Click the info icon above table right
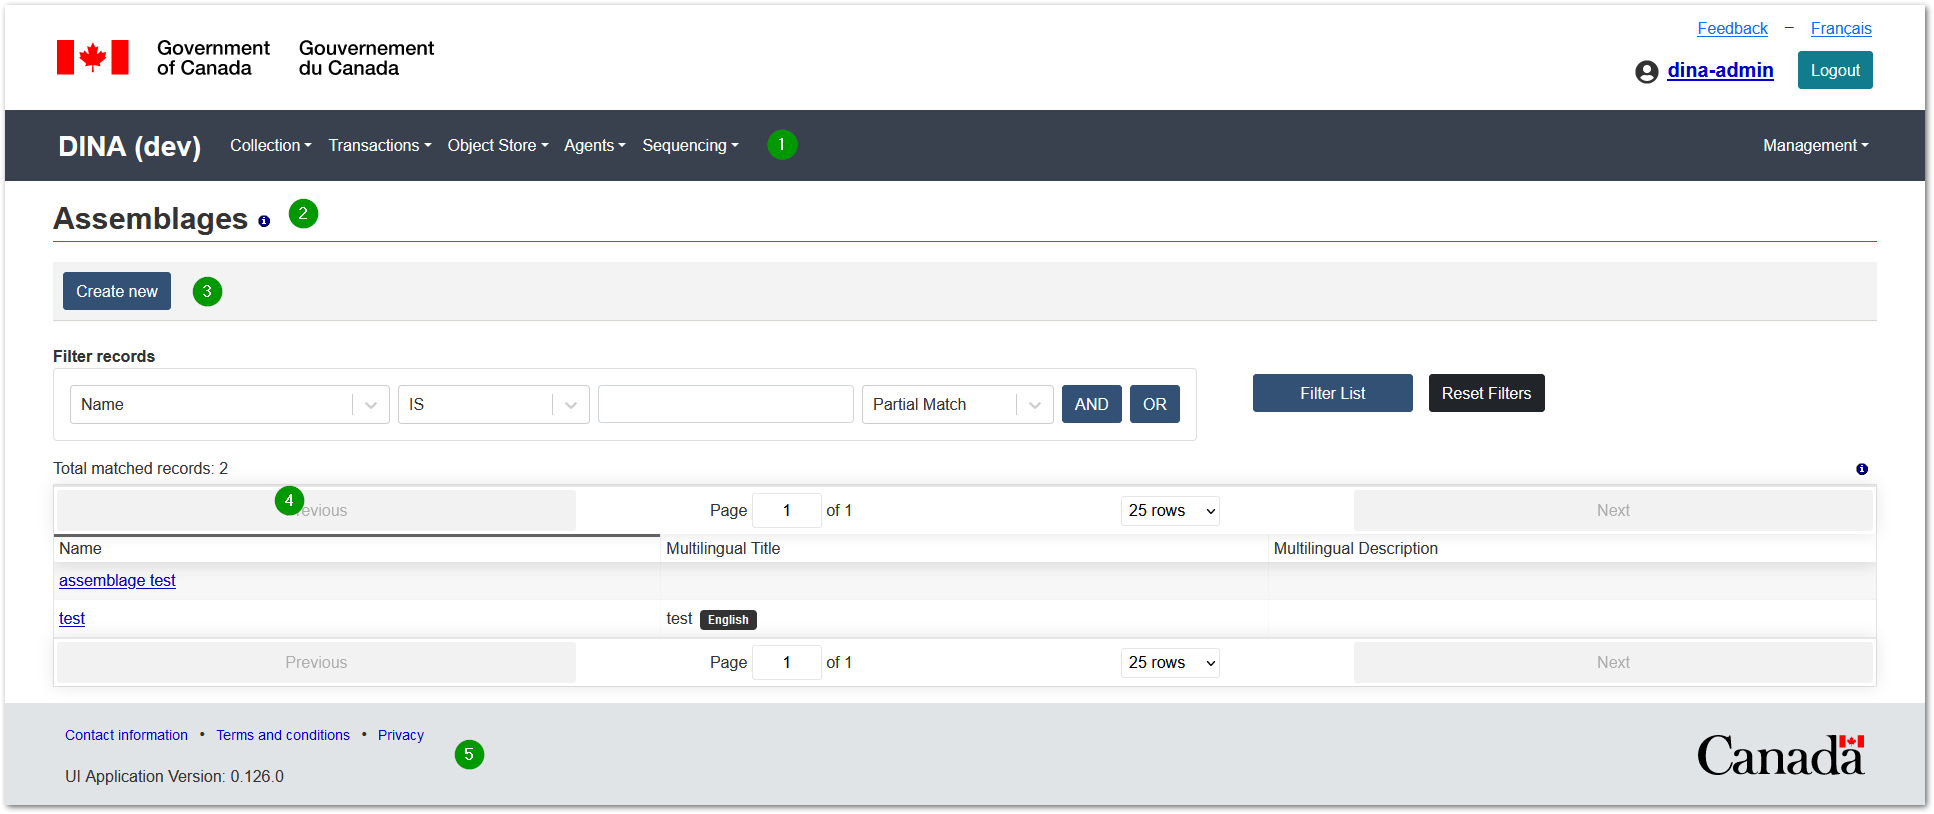The width and height of the screenshot is (1934, 814). (x=1862, y=469)
